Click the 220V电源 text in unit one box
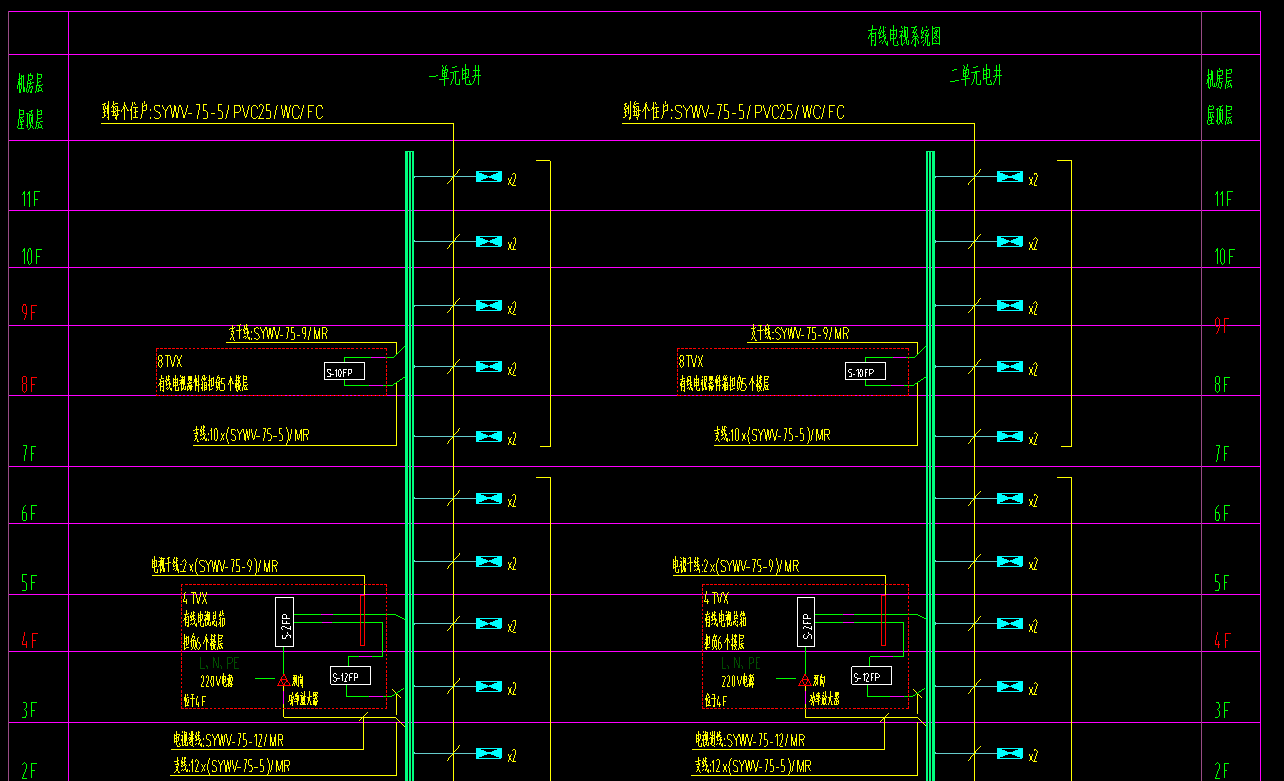 coord(217,680)
